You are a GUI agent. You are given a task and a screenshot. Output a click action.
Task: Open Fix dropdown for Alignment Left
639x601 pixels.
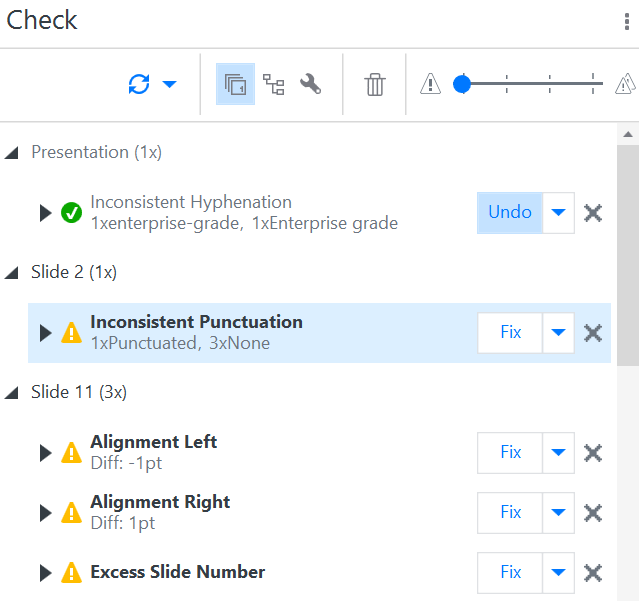pyautogui.click(x=558, y=453)
